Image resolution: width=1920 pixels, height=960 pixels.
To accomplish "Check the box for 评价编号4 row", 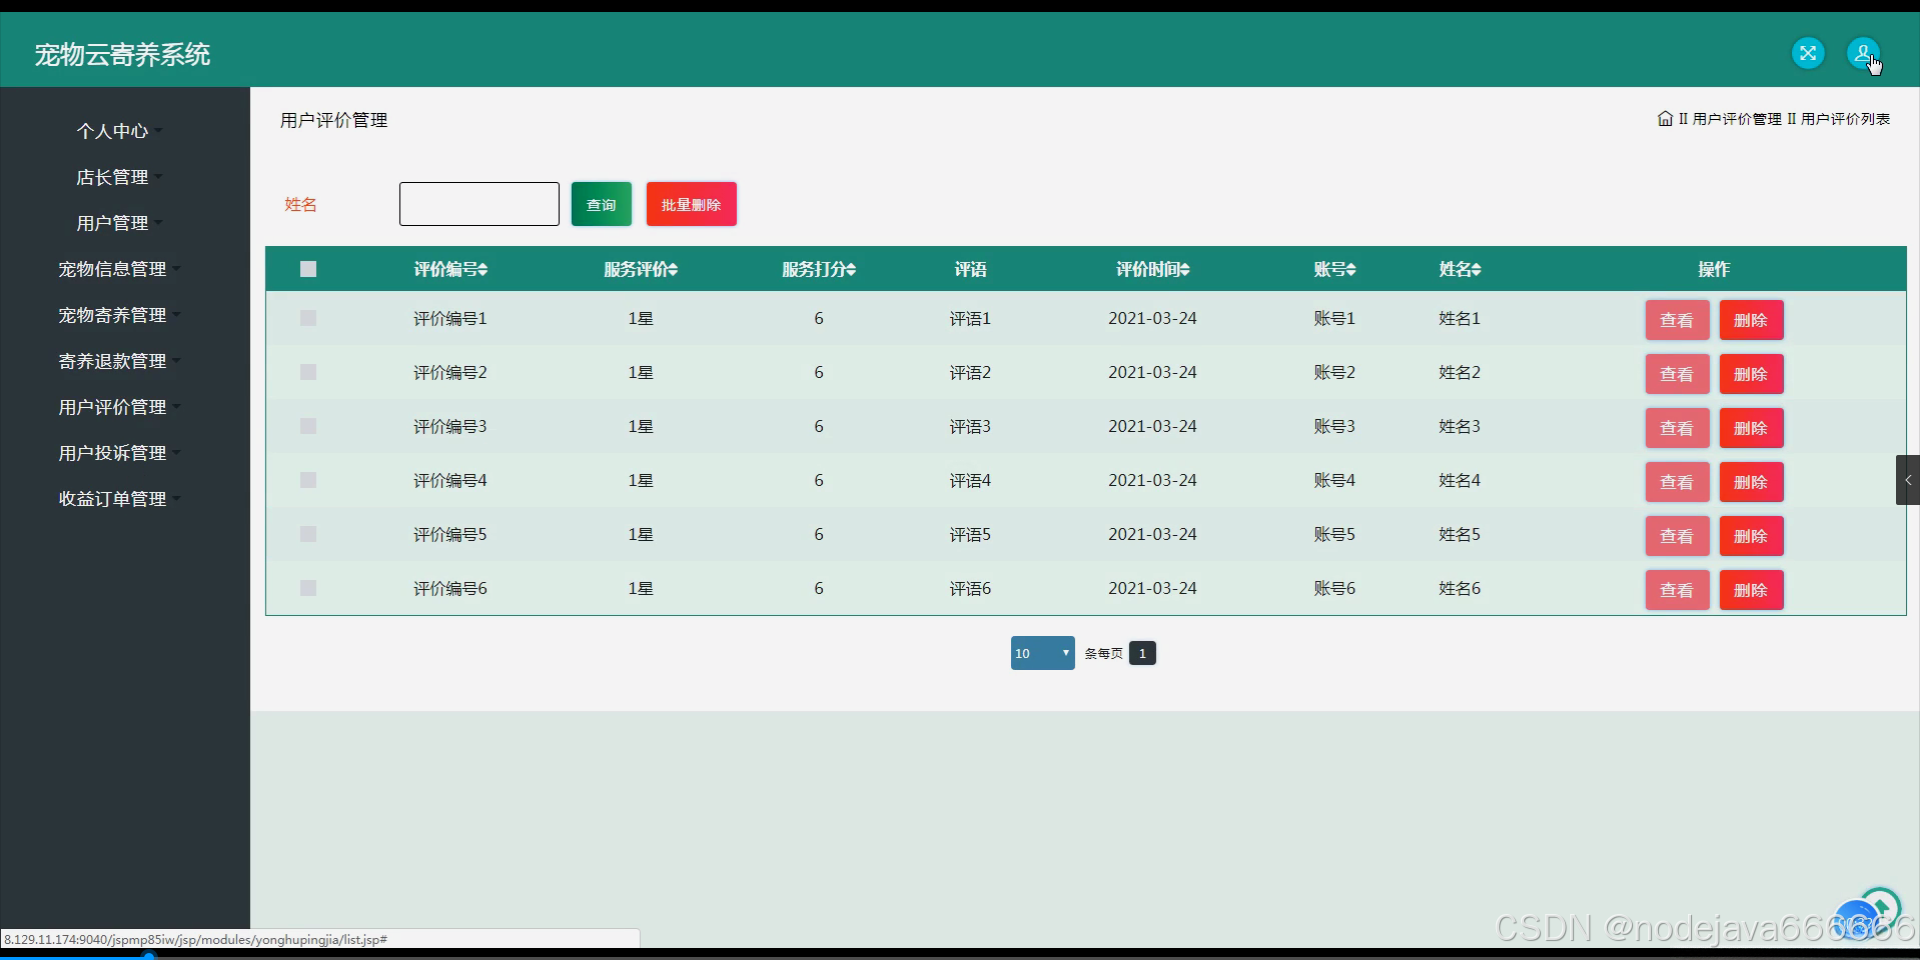I will point(308,480).
